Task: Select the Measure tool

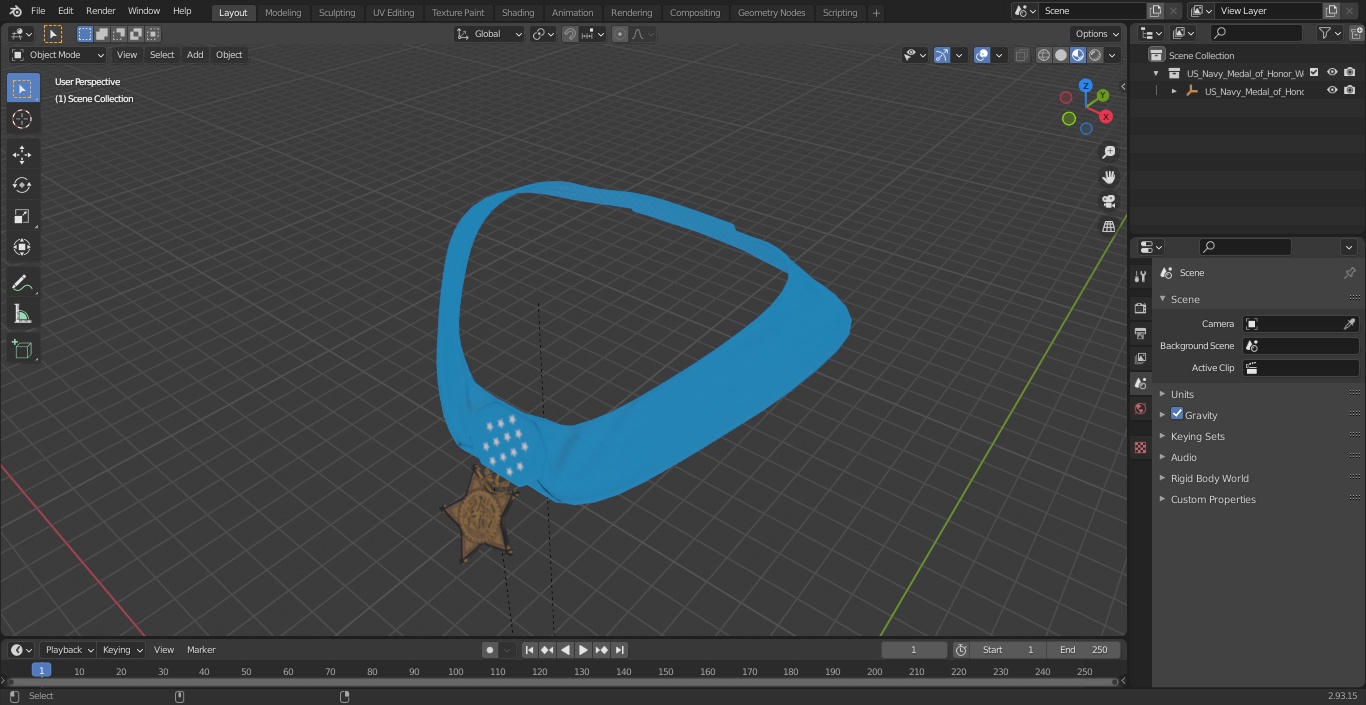Action: (x=22, y=314)
